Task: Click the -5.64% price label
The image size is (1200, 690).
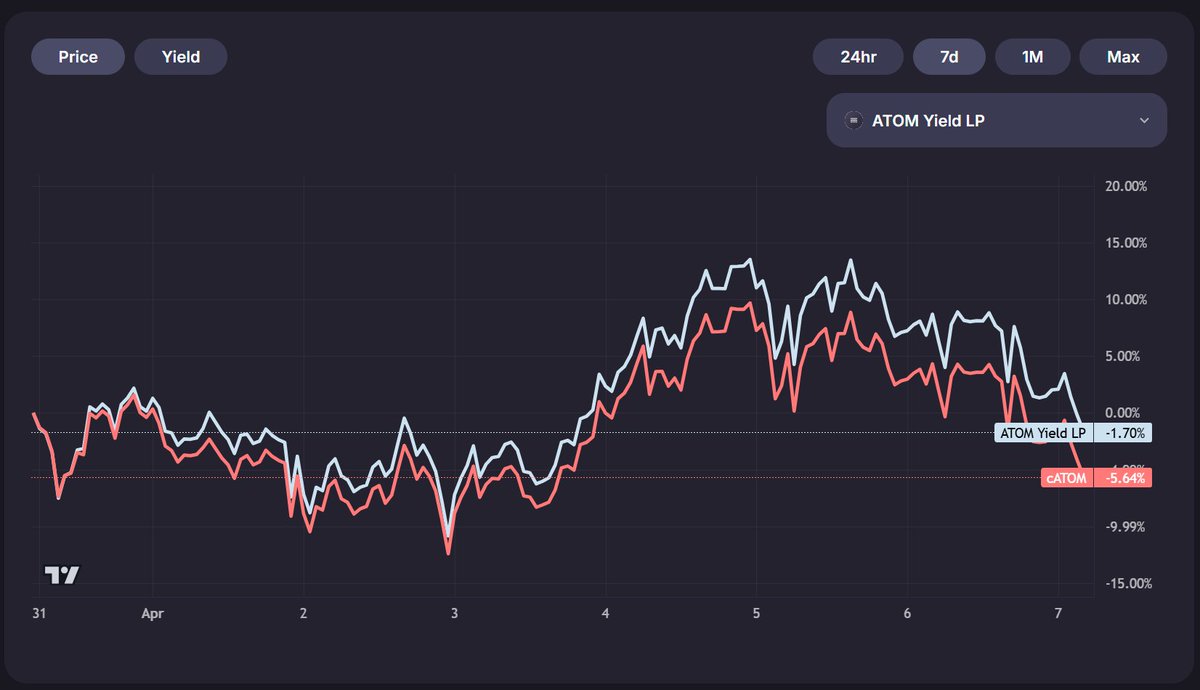Action: tap(1123, 478)
